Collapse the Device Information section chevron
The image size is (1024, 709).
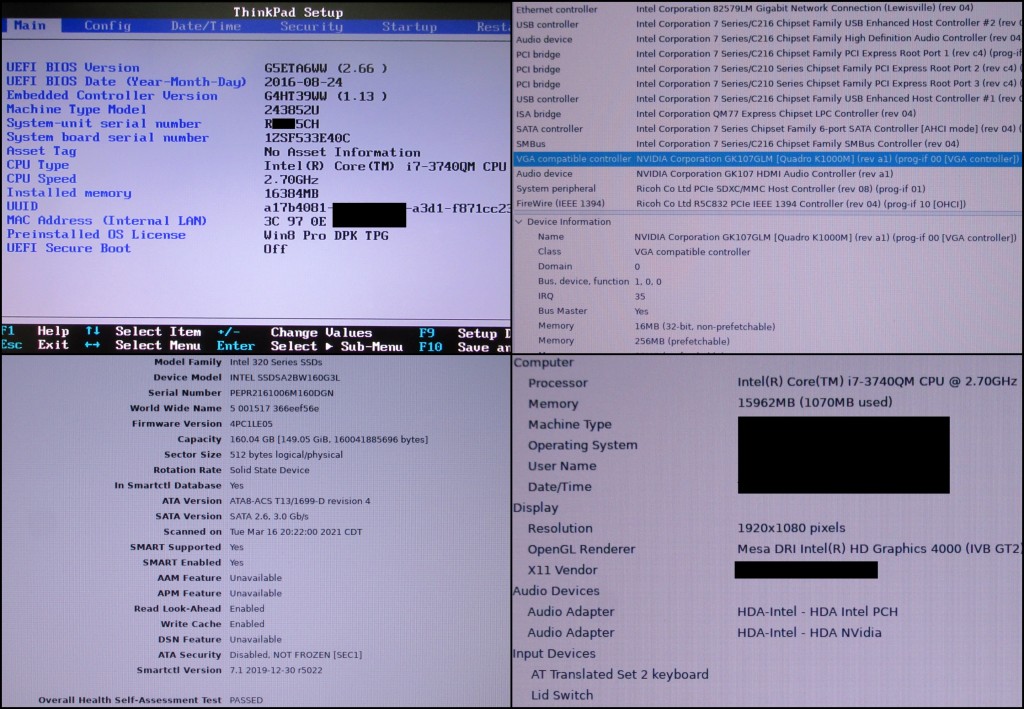[519, 222]
